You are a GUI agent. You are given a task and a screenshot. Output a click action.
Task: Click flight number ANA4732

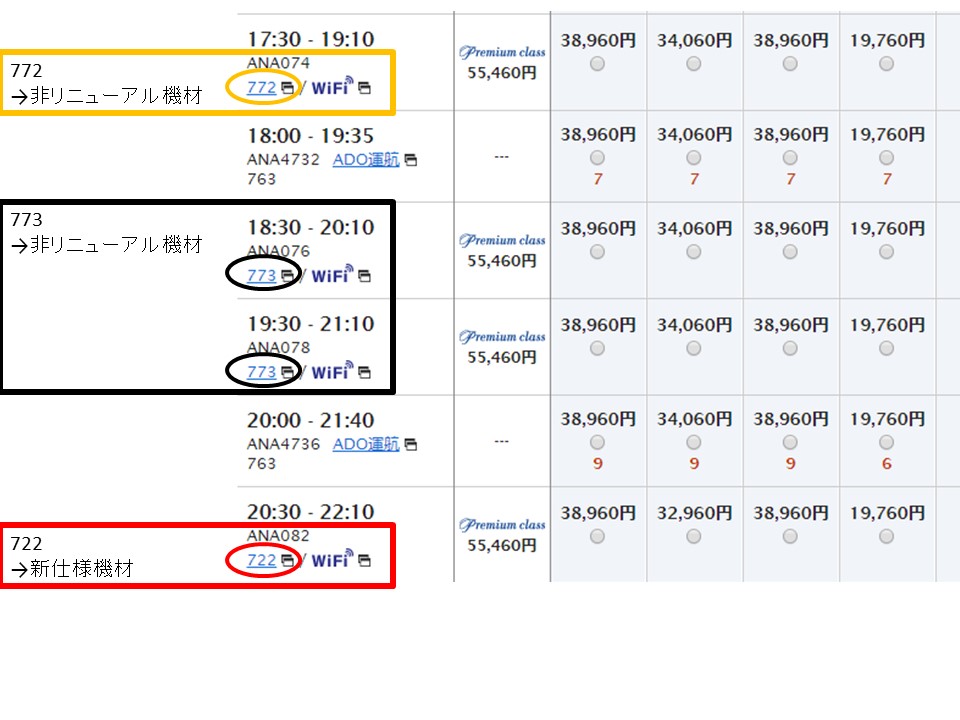coord(283,160)
